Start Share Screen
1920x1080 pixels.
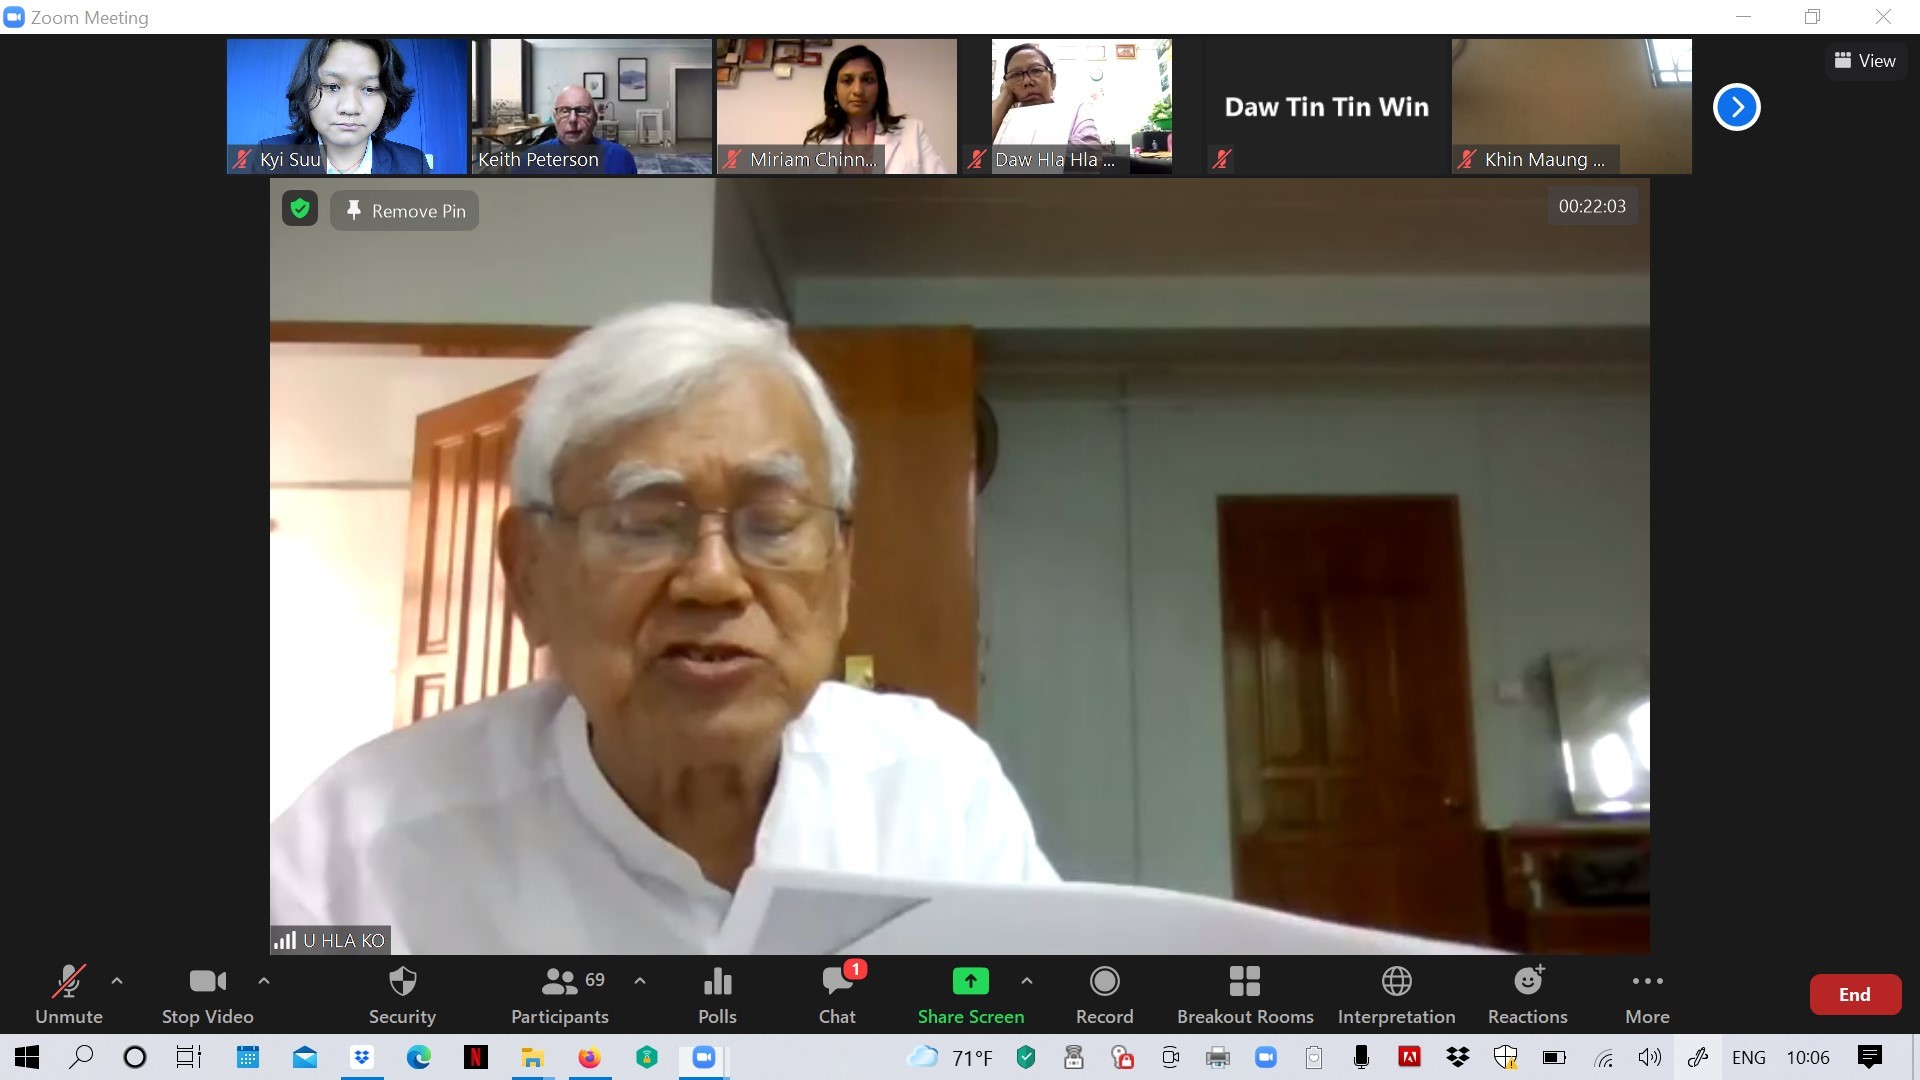pyautogui.click(x=971, y=994)
